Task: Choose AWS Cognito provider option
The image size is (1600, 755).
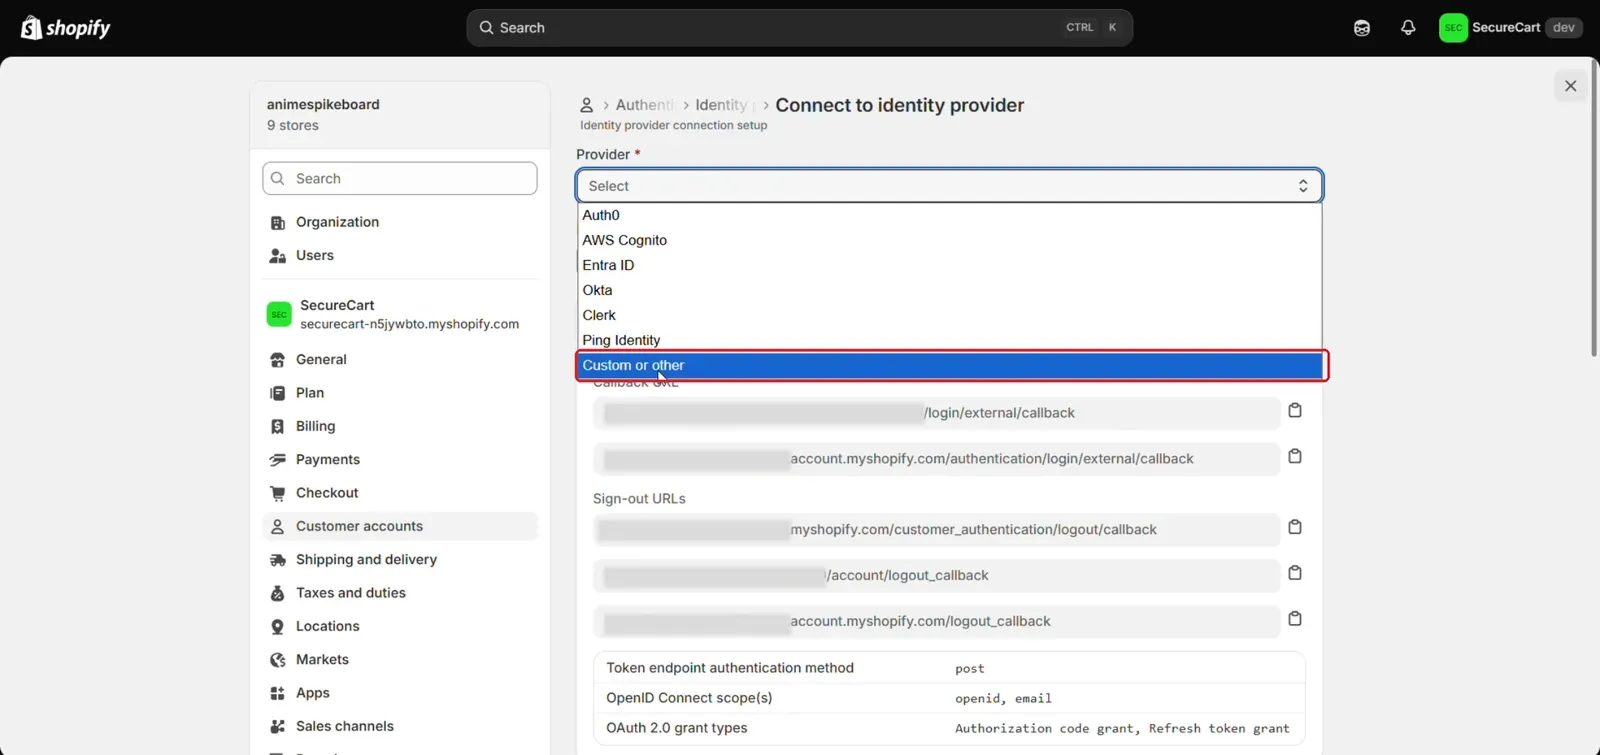Action: click(x=949, y=240)
